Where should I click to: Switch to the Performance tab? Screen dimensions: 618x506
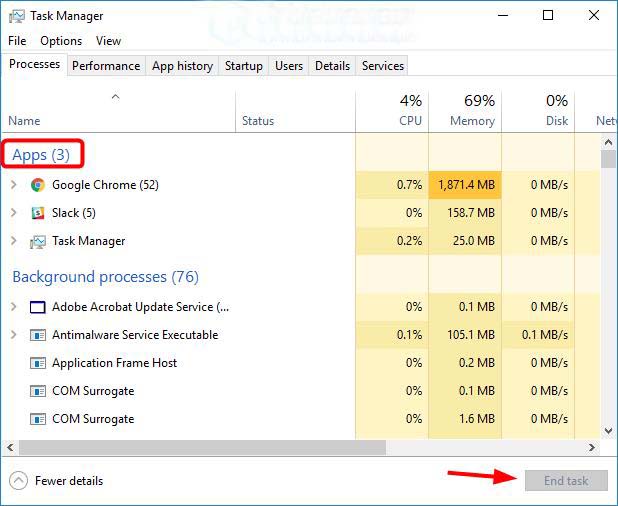pyautogui.click(x=106, y=66)
